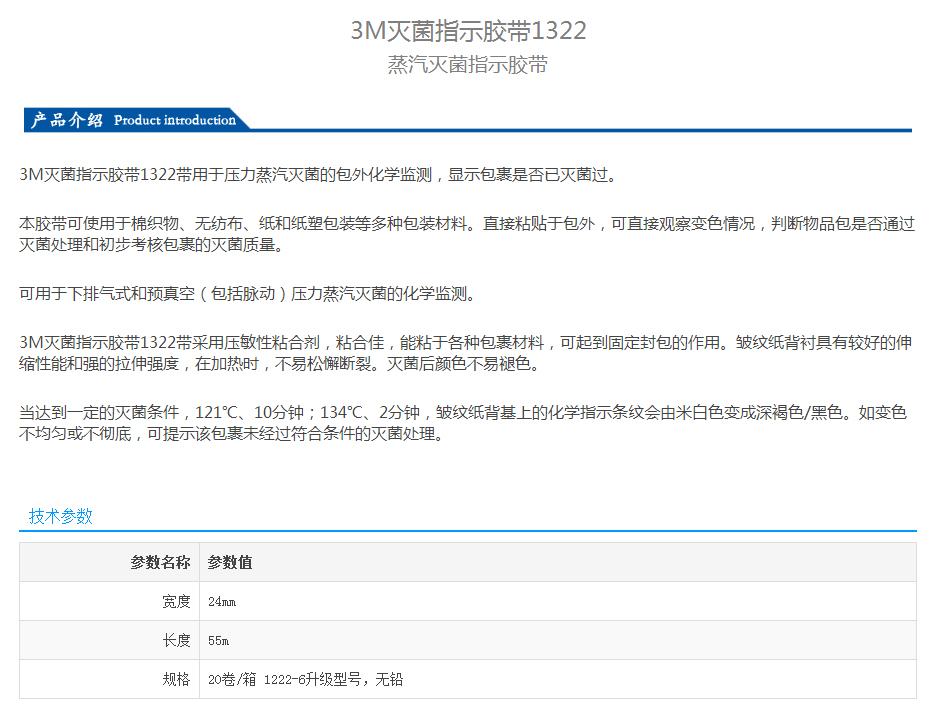This screenshot has width=934, height=711.
Task: Open the 技术参数 section tab
Action: [61, 516]
